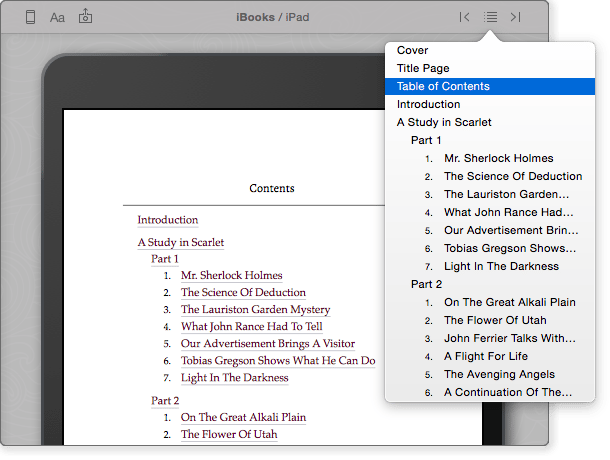Open Tobias Gregson Shows… popup entry
The image size is (610, 460).
tap(490, 248)
